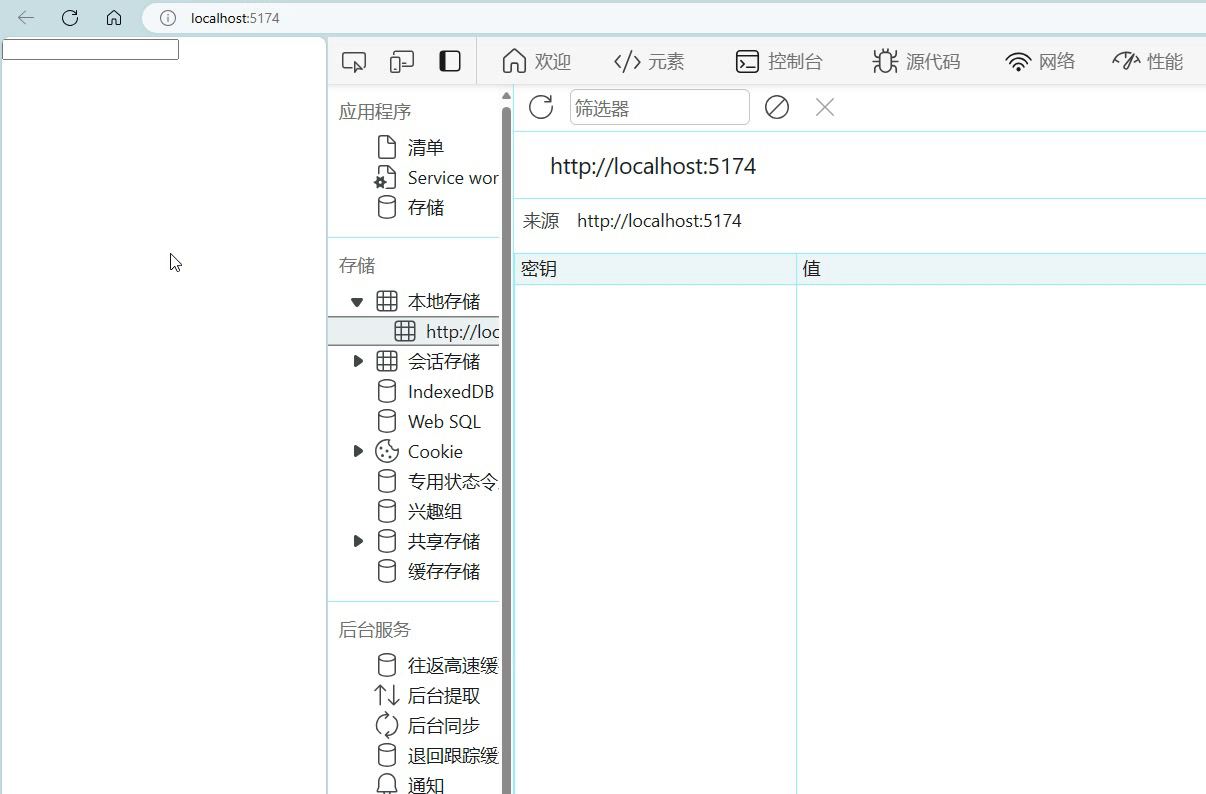Open the 控制台 panel
The image size is (1206, 794).
tap(783, 61)
